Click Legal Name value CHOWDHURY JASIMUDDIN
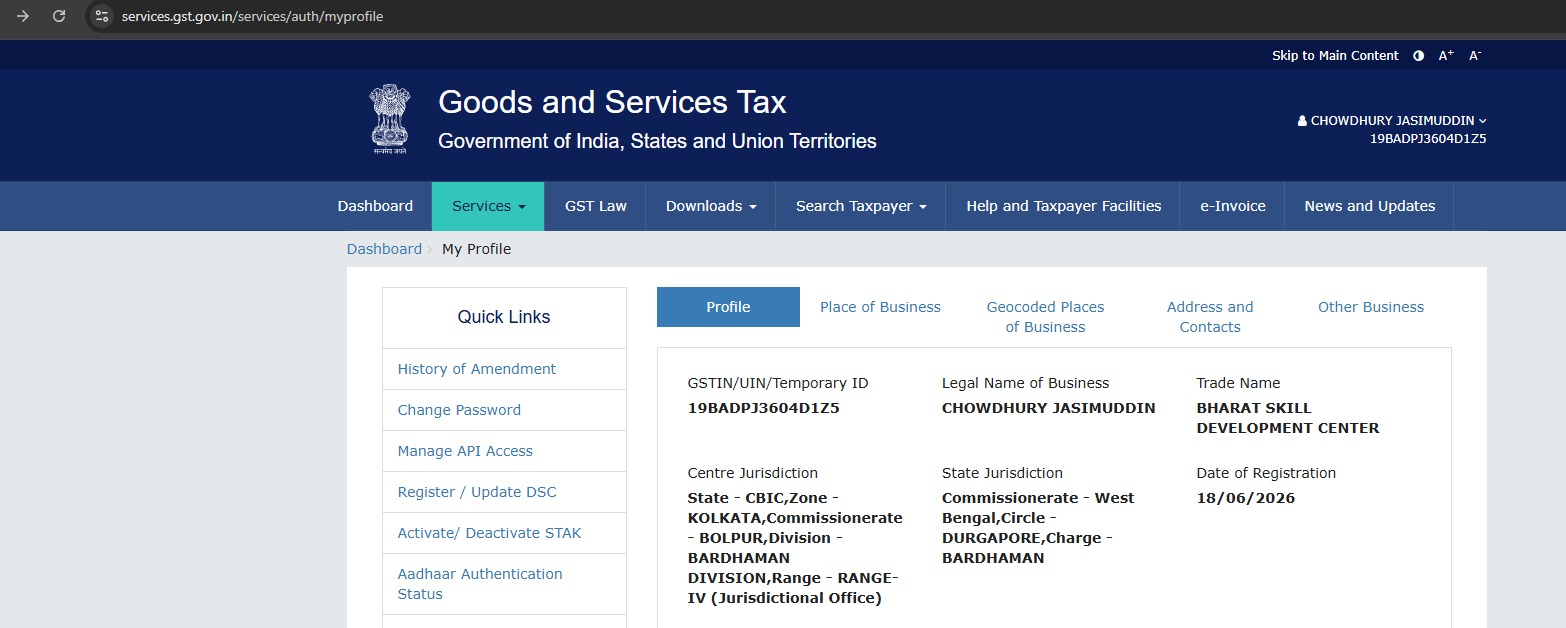The width and height of the screenshot is (1566, 628). click(1048, 408)
